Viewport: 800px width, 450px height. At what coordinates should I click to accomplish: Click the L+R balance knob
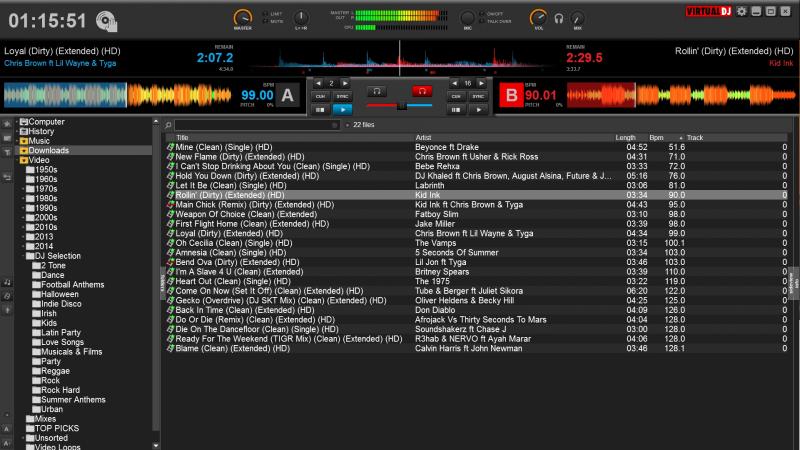tap(301, 18)
